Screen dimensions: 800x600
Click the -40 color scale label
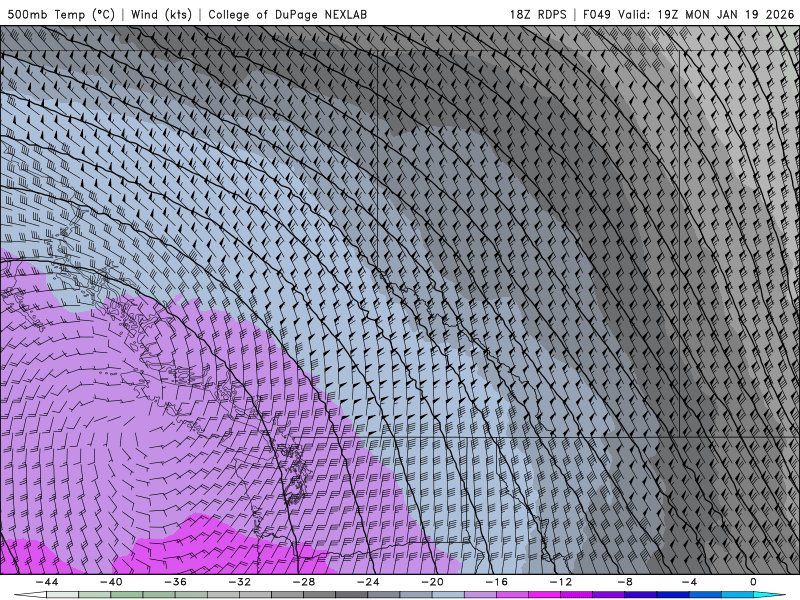pos(111,582)
